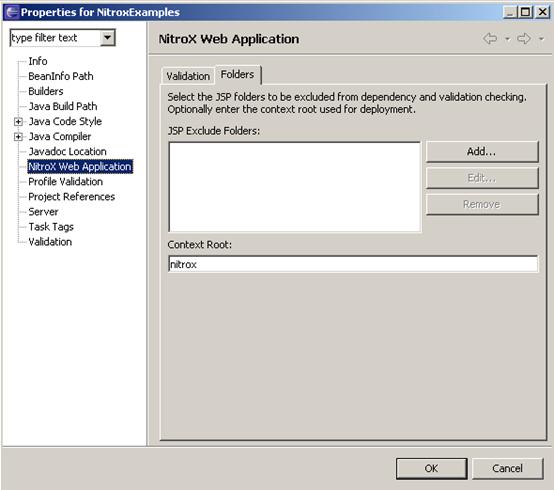This screenshot has width=554, height=490.
Task: Maximize the Properties dialog window
Action: (525, 12)
